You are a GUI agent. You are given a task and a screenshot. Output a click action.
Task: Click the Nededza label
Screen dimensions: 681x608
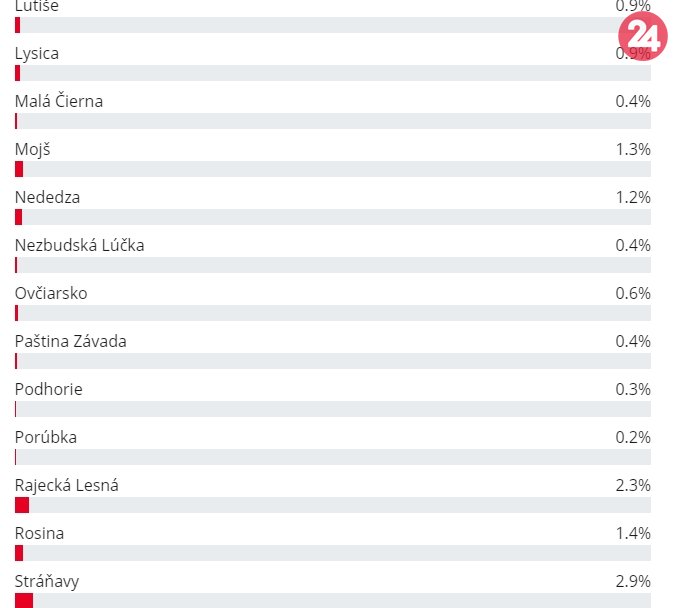tap(48, 197)
